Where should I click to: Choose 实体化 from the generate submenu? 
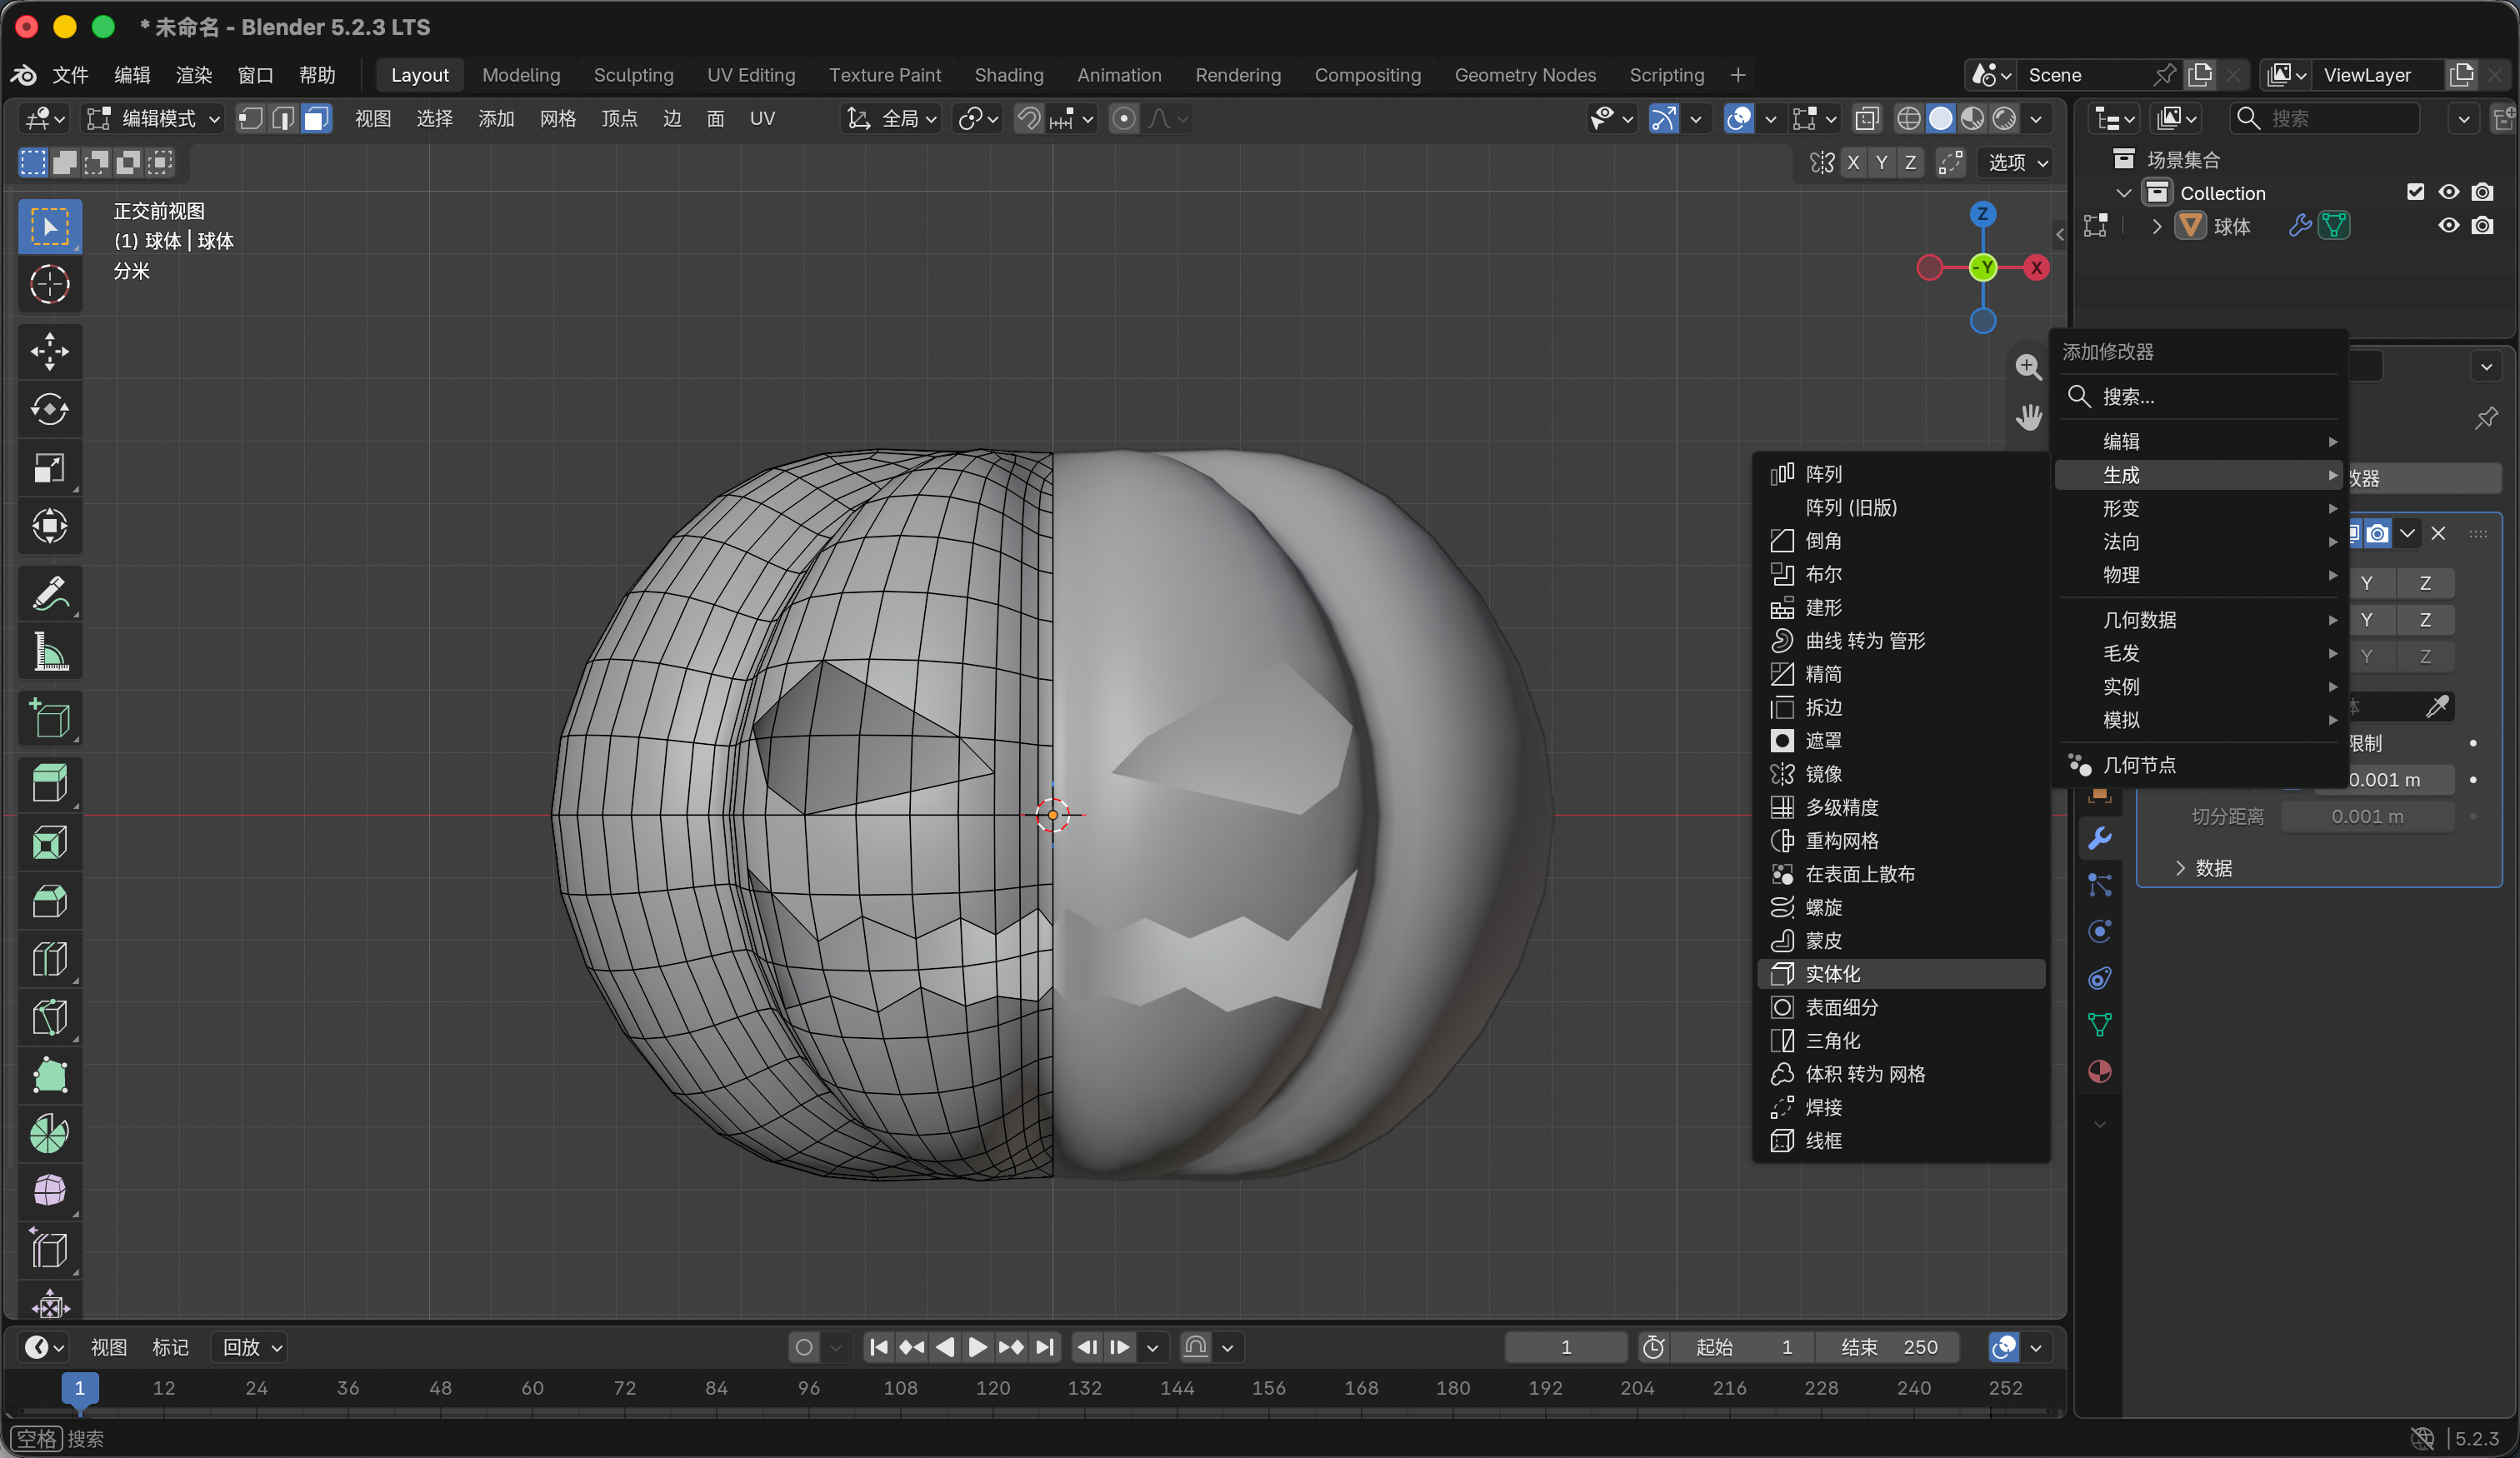tap(1901, 974)
